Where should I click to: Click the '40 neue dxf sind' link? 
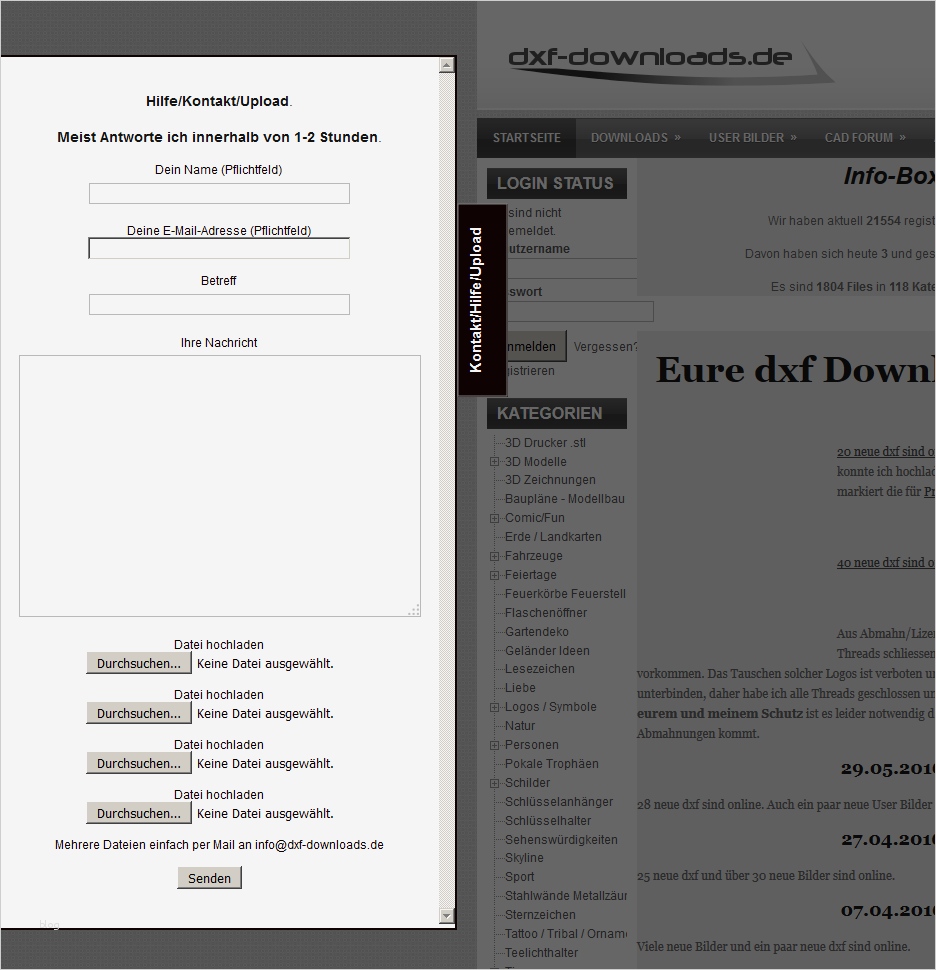[x=886, y=563]
